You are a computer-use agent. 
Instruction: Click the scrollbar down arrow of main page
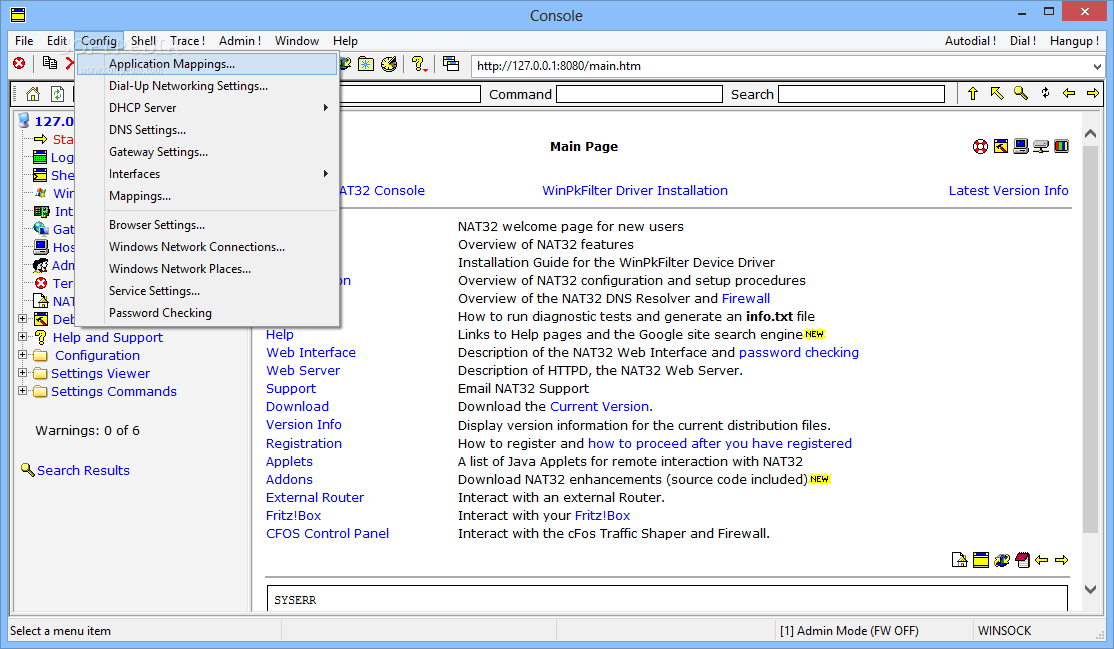(x=1091, y=589)
